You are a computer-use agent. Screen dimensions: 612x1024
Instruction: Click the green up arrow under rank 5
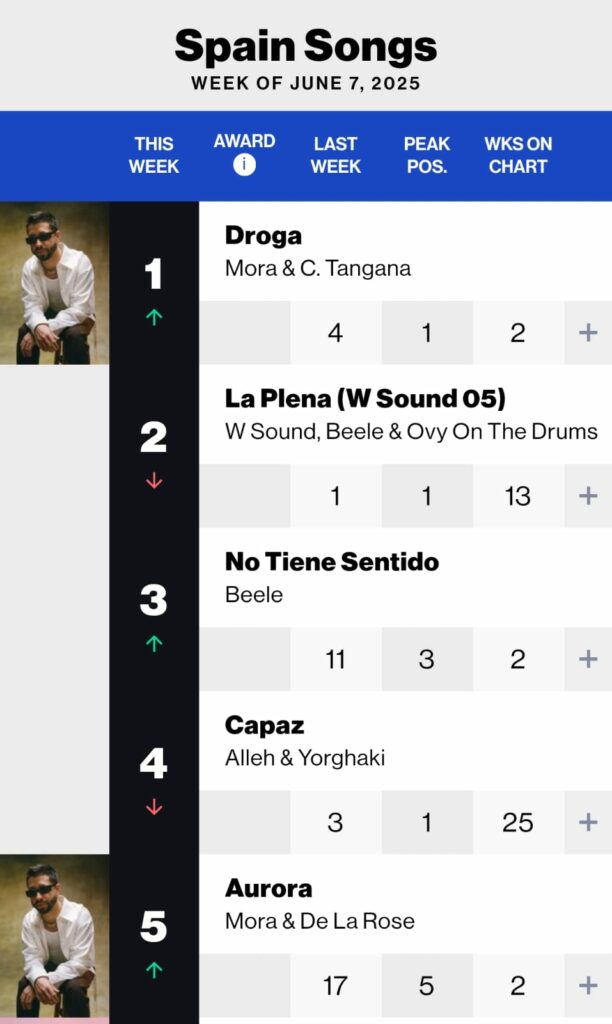(154, 970)
